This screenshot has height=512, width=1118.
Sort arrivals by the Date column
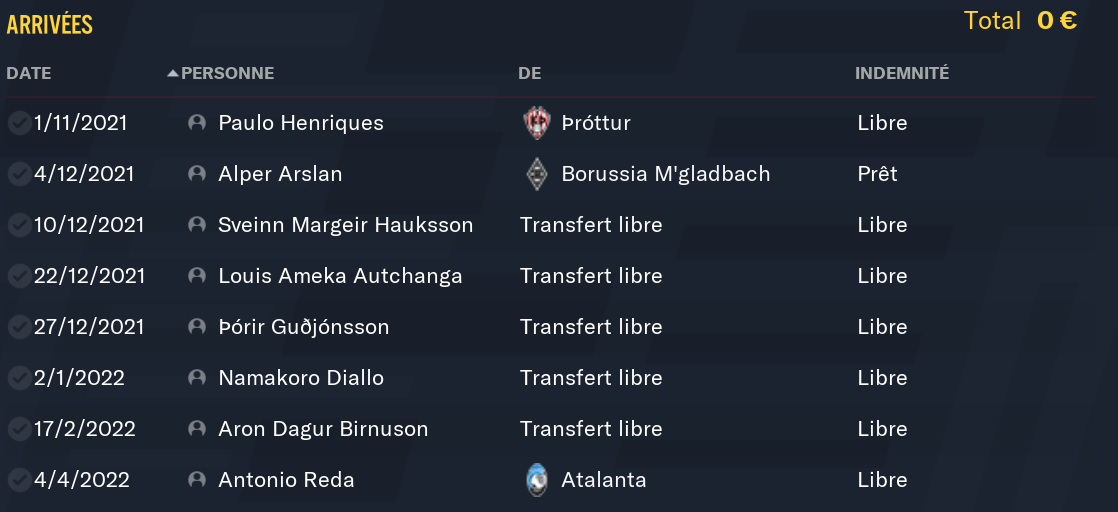28,73
